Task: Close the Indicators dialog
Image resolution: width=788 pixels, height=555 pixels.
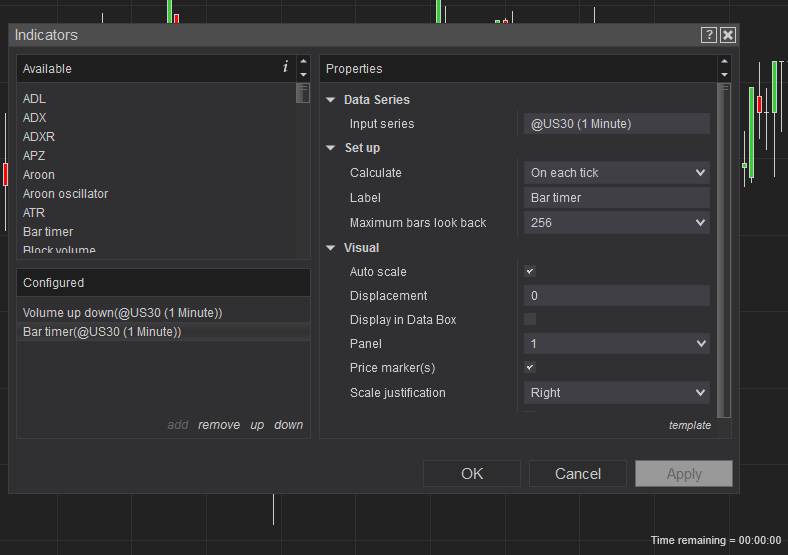Action: coord(728,35)
